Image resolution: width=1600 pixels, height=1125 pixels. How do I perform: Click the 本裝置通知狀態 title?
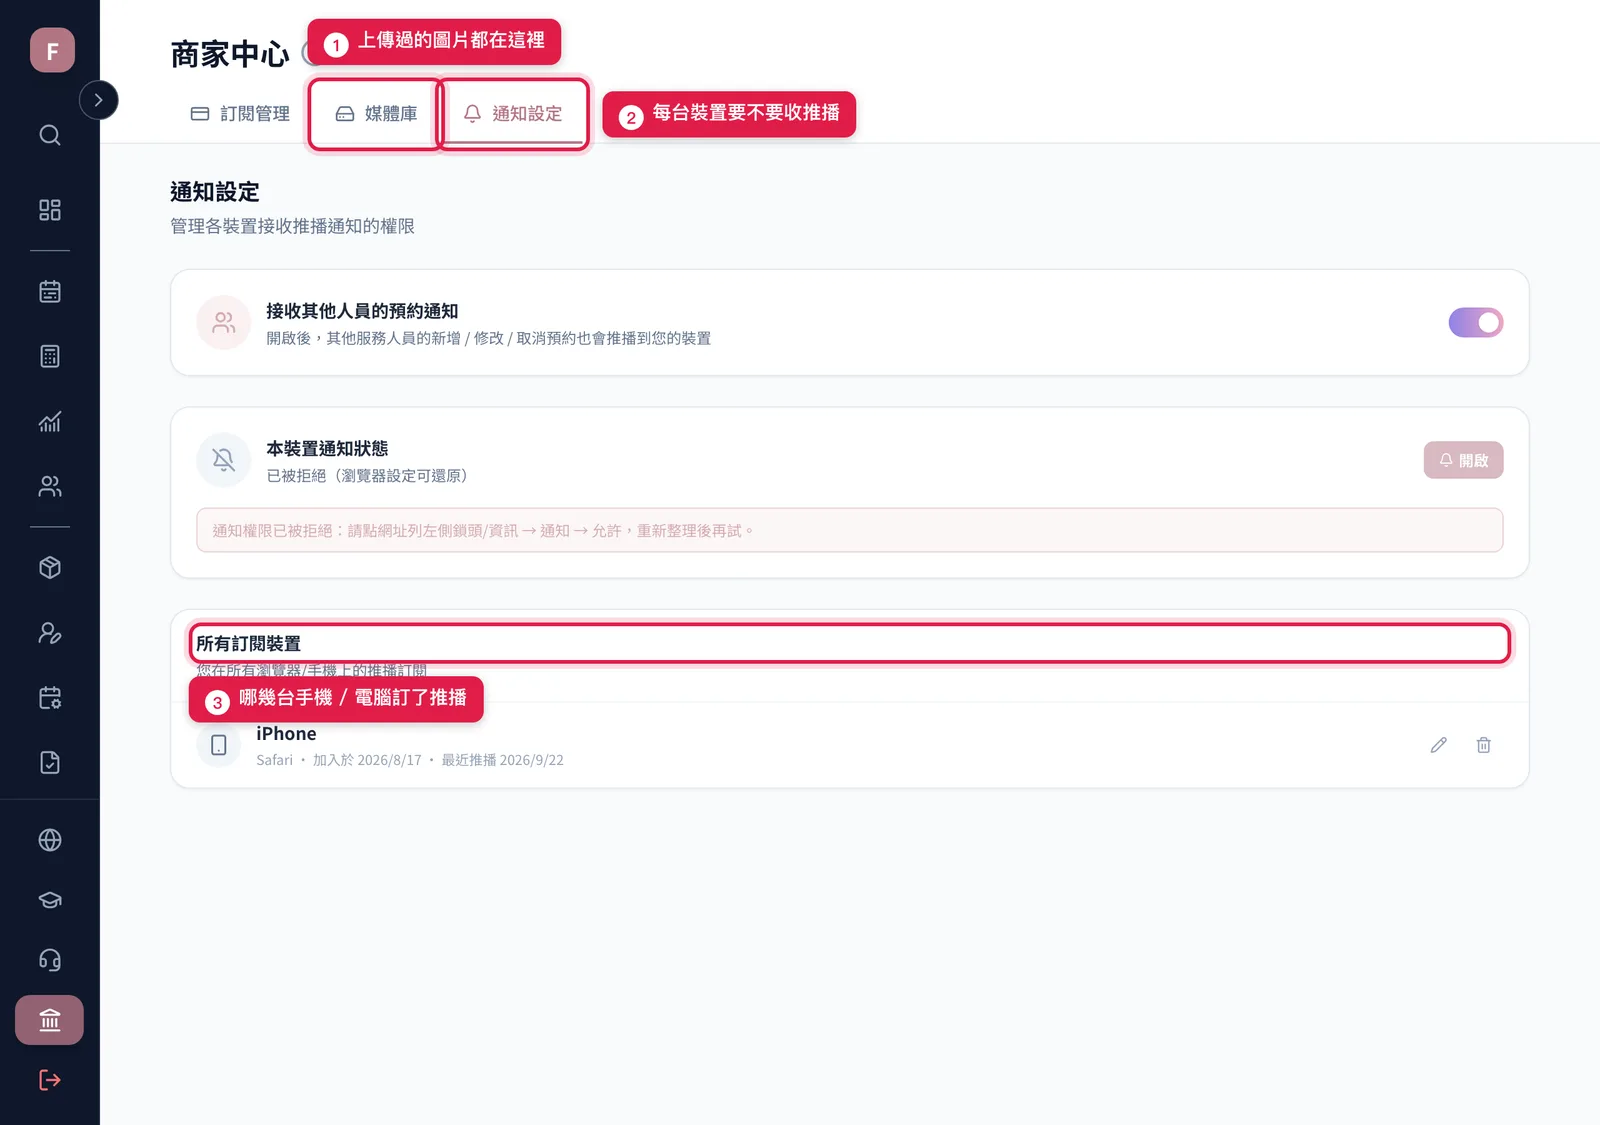pos(327,449)
